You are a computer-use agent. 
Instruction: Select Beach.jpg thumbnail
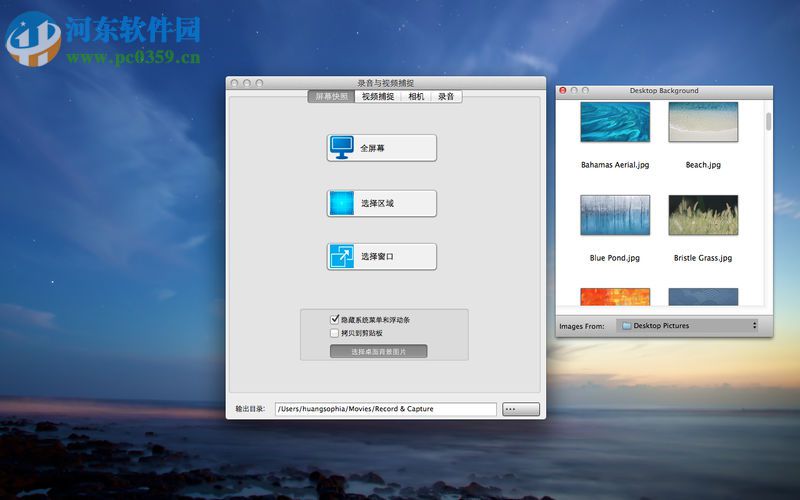[703, 122]
